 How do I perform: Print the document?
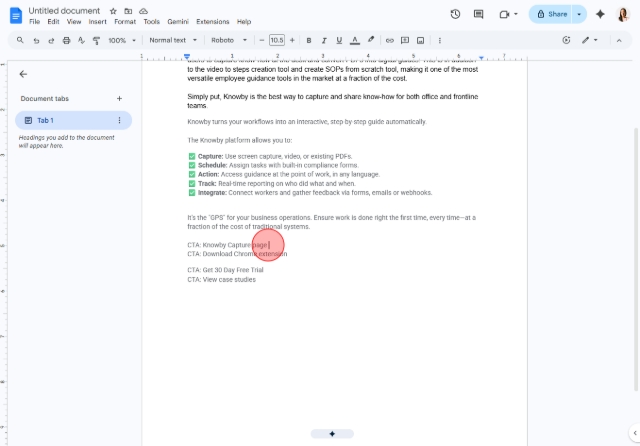[66, 40]
